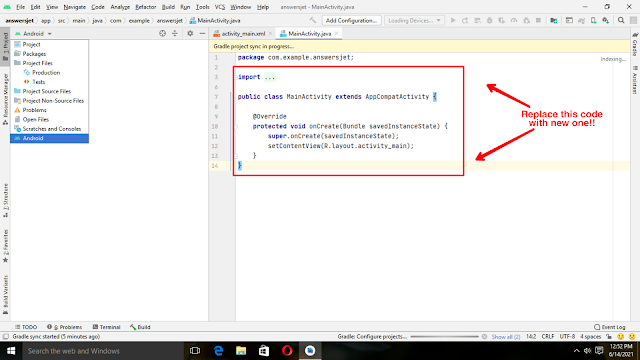
Task: Click the Attach Debugger to Process icon
Action: [527, 20]
